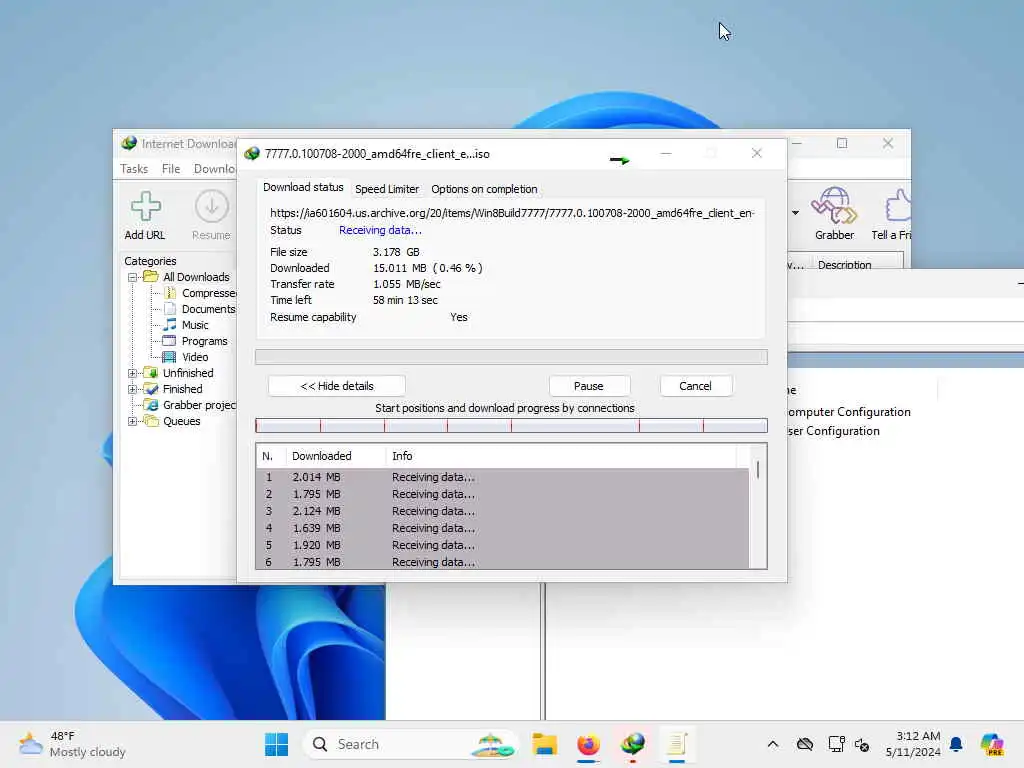
Task: Click the archive.org download URL text
Action: coord(512,213)
